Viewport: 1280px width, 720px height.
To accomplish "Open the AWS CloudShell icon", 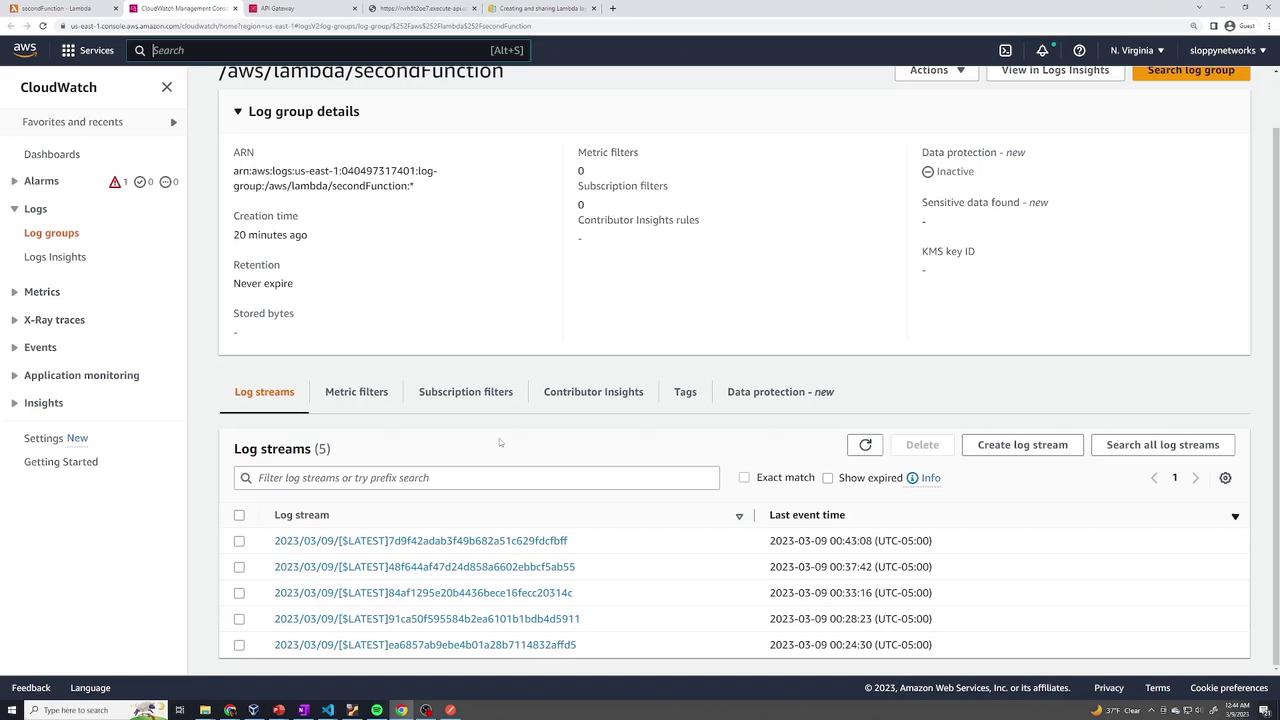I will click(x=1005, y=50).
